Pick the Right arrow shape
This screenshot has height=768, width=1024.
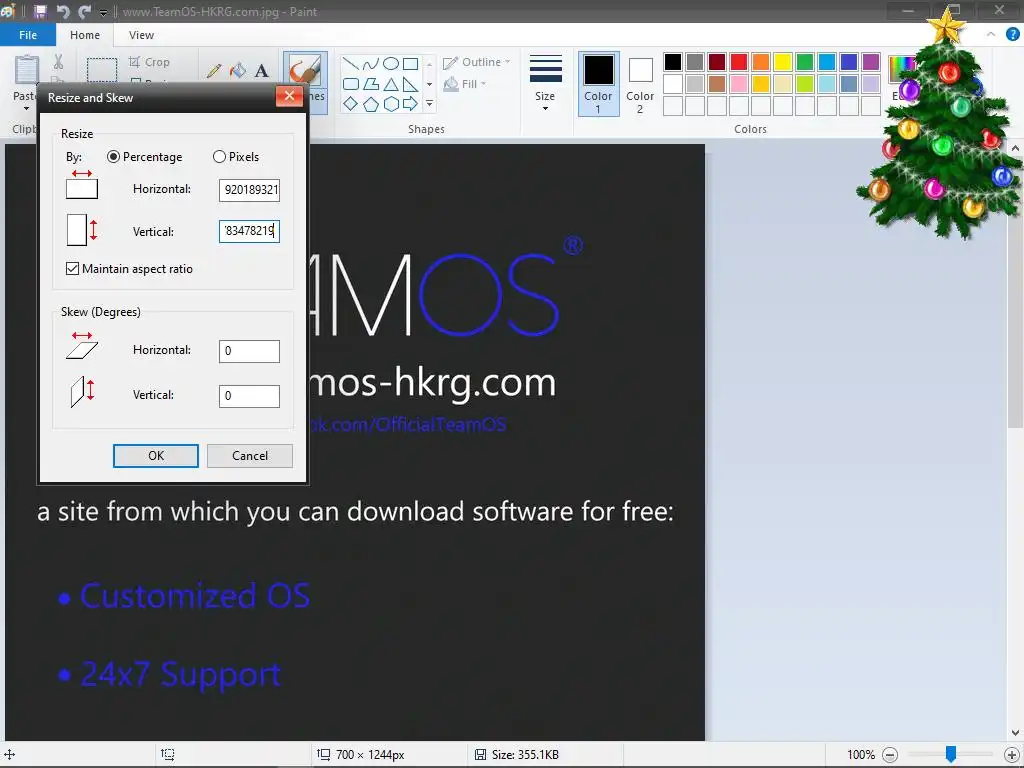click(410, 104)
